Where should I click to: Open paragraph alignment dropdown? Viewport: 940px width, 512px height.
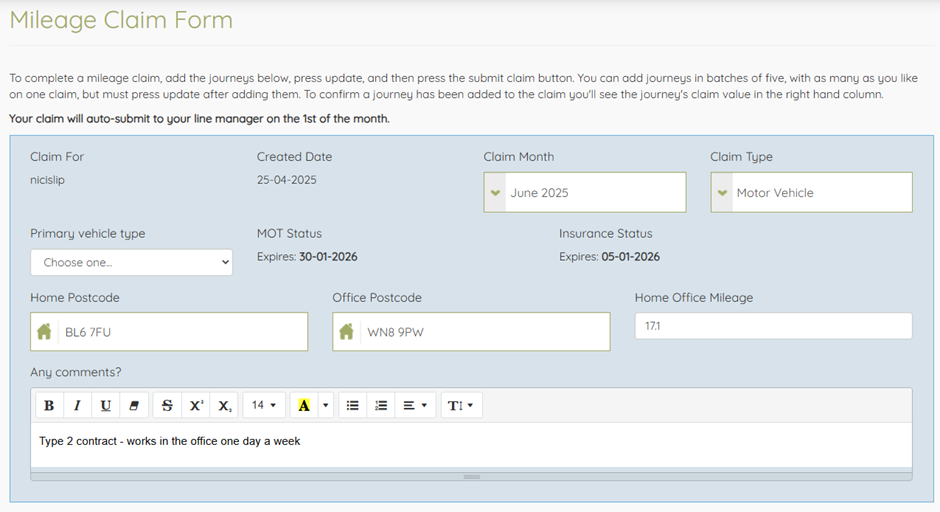[x=415, y=405]
